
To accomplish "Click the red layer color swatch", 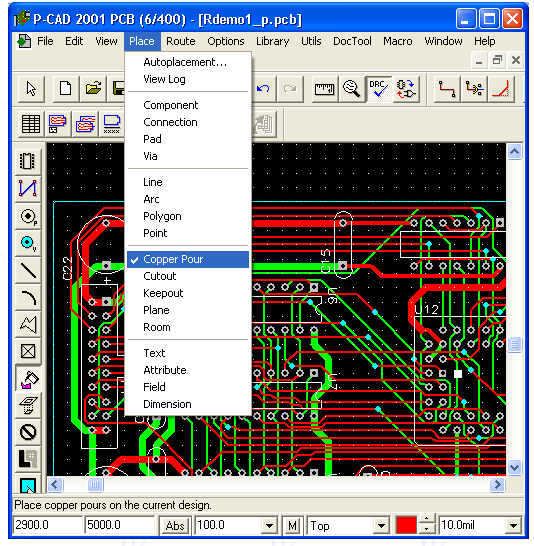I will tap(406, 525).
